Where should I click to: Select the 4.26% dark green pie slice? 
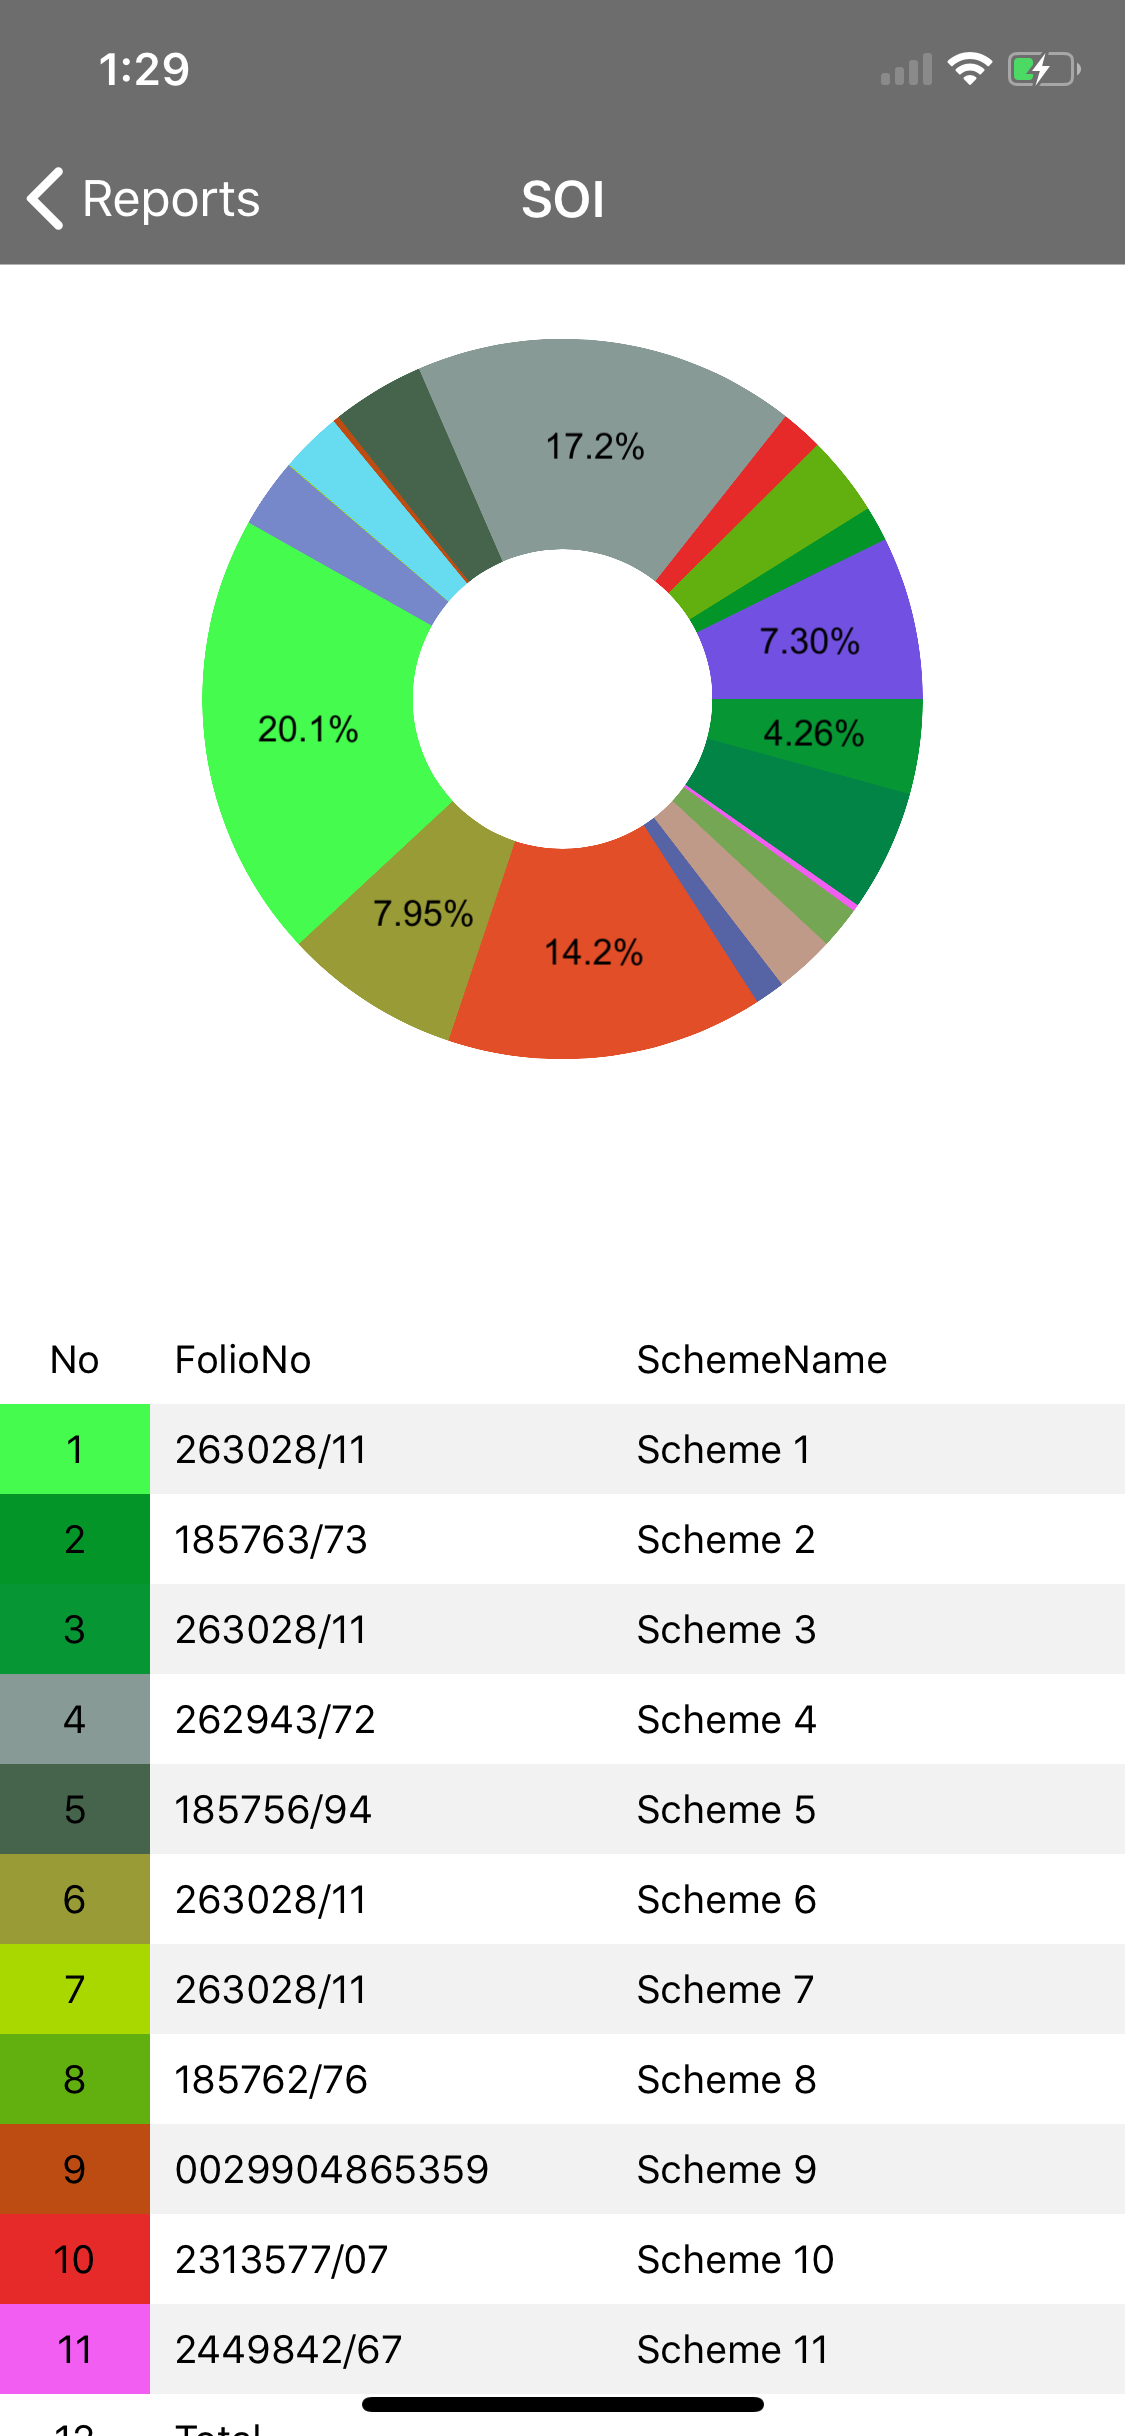click(x=814, y=734)
